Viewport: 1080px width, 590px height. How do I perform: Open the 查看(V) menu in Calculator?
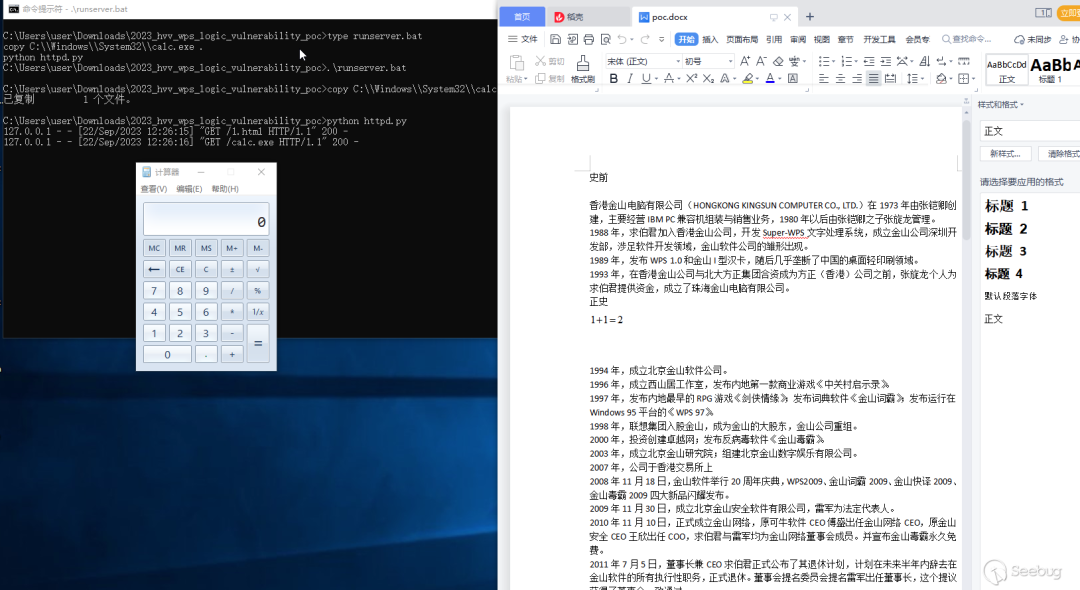154,189
